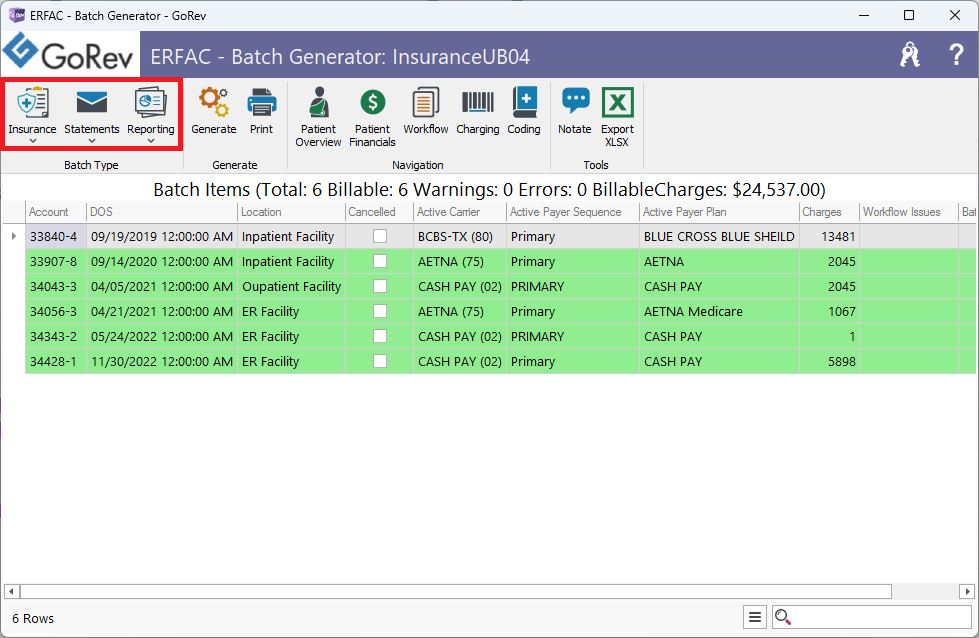Sort by Workflow Issues column header
979x638 pixels.
[x=908, y=212]
